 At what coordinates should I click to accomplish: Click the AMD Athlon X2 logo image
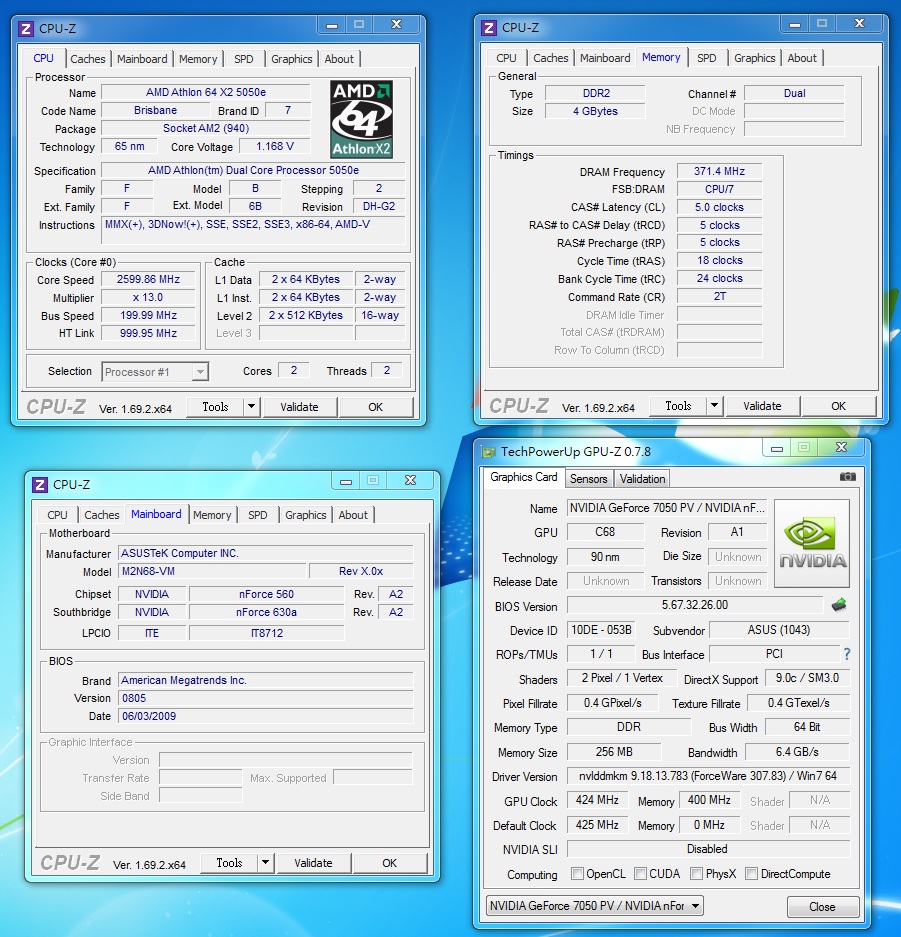pos(361,119)
